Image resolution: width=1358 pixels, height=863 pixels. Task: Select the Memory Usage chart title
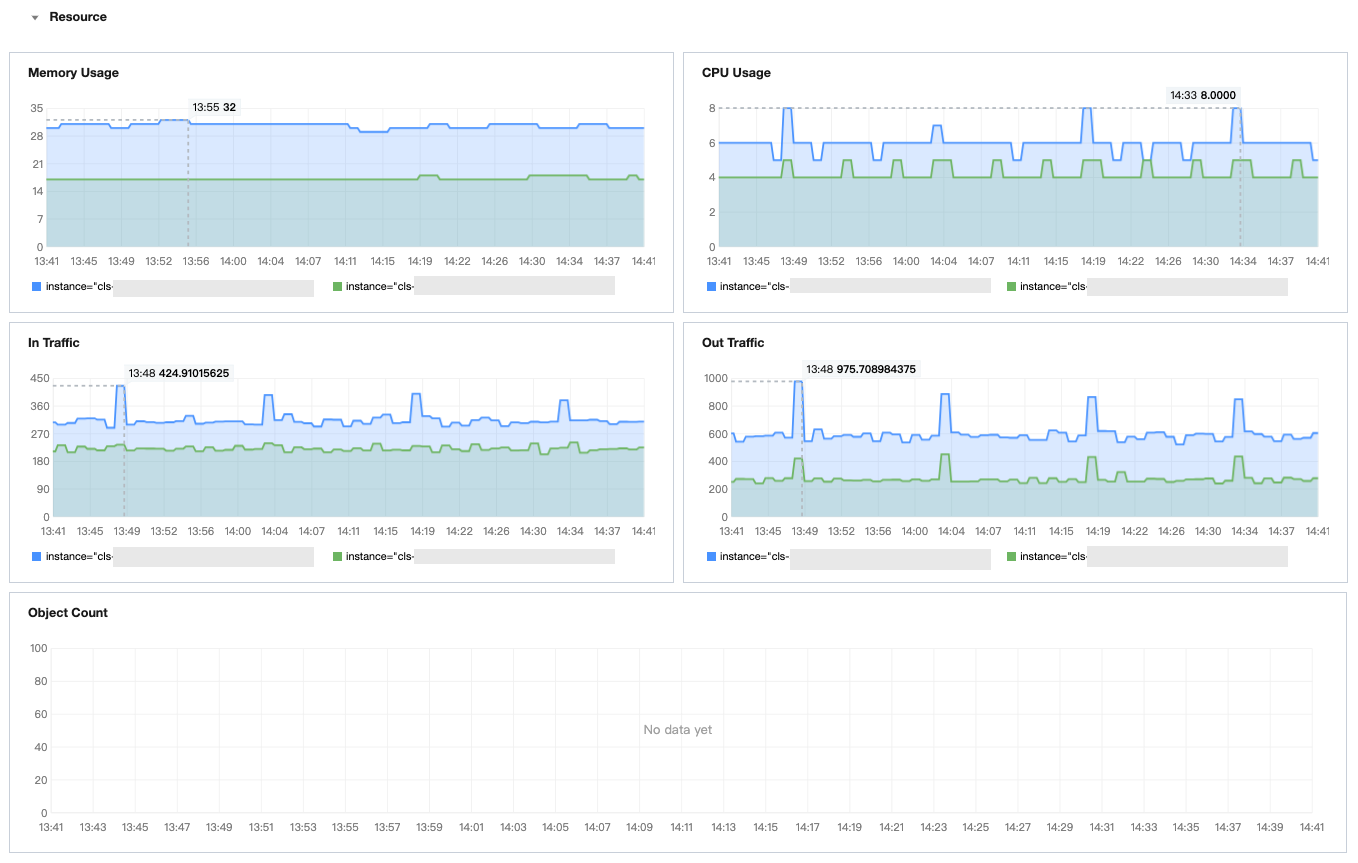coord(73,73)
